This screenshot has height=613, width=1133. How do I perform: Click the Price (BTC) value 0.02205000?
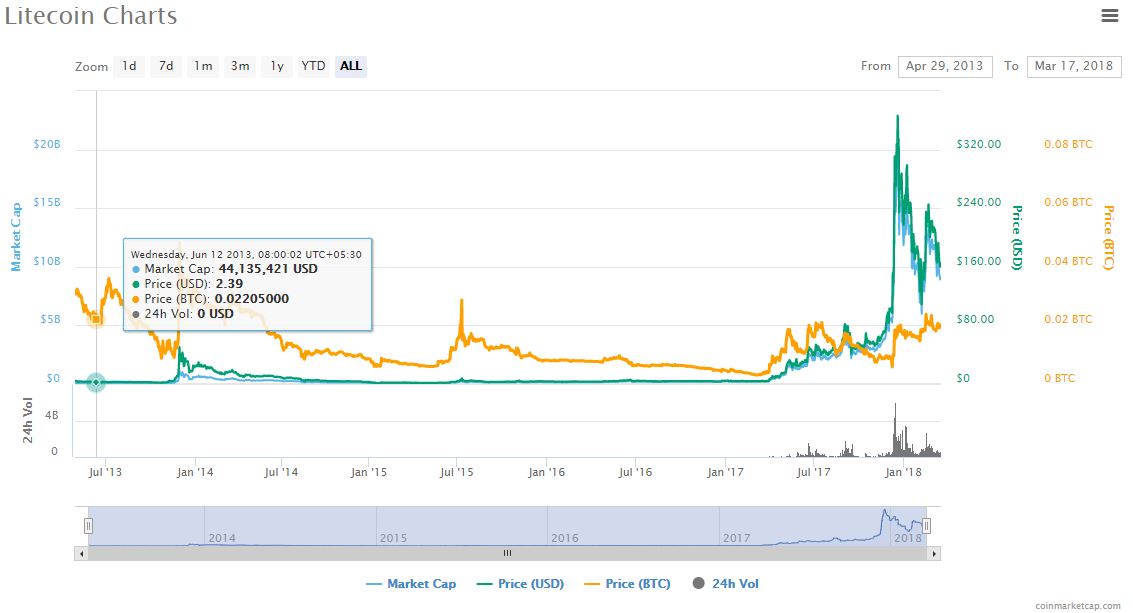(x=251, y=299)
